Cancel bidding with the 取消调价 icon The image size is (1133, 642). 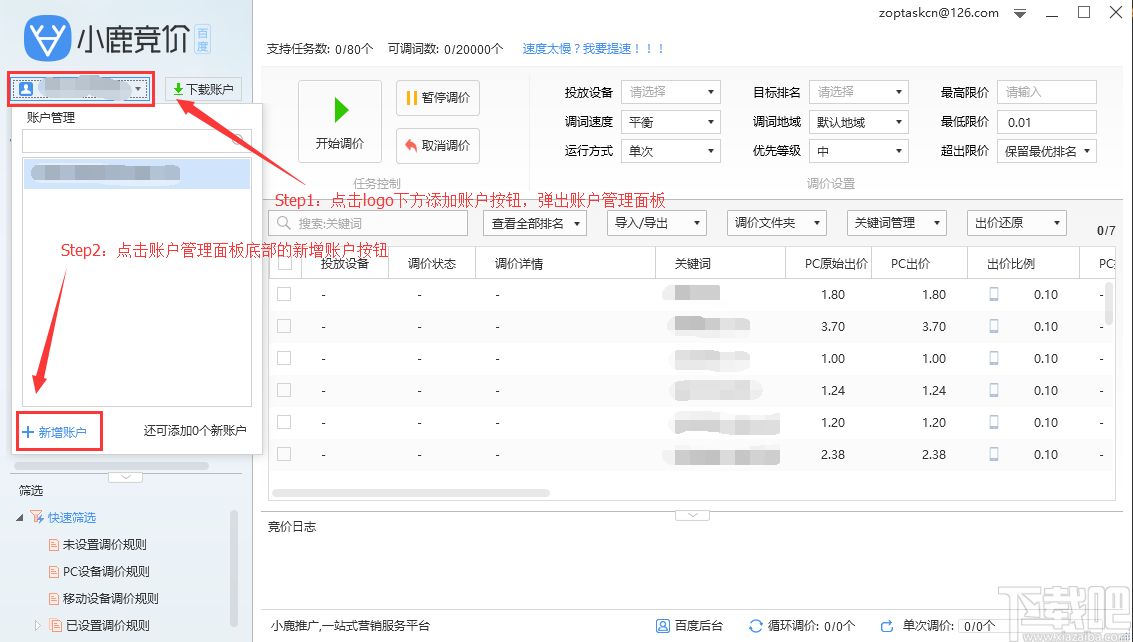(412, 145)
